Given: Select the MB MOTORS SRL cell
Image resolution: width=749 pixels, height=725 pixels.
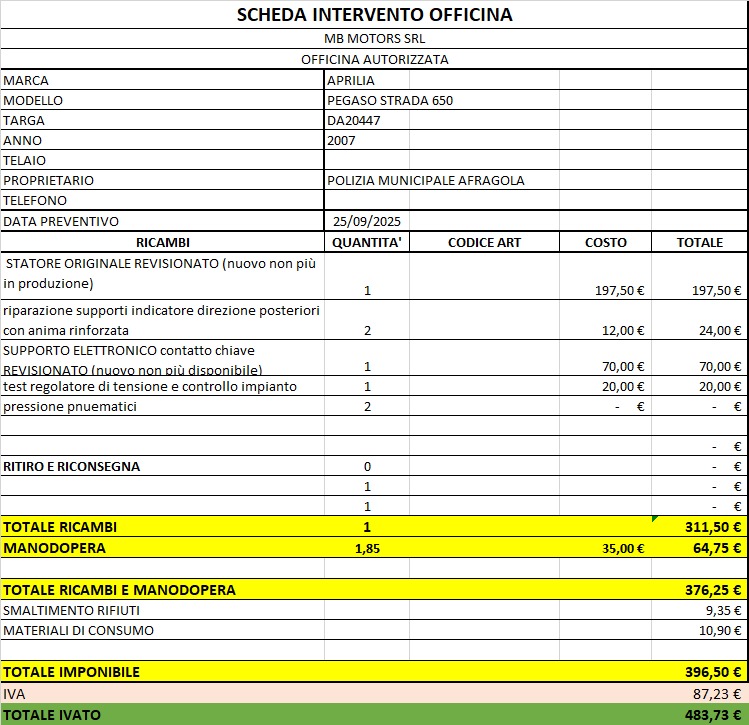Looking at the screenshot, I should pyautogui.click(x=374, y=38).
